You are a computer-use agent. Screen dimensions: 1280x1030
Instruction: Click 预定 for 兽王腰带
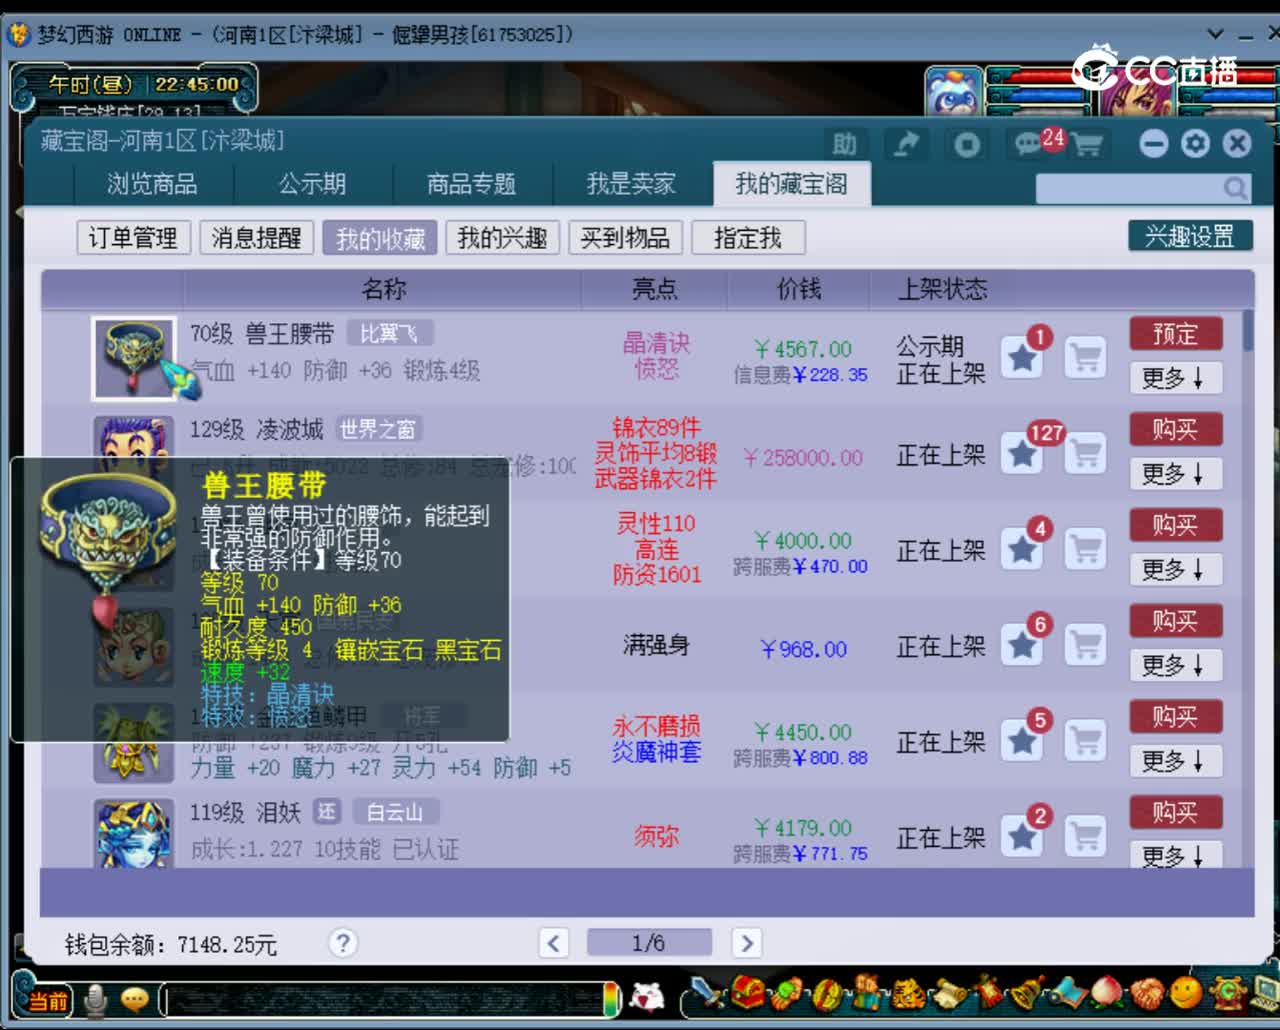click(1175, 333)
